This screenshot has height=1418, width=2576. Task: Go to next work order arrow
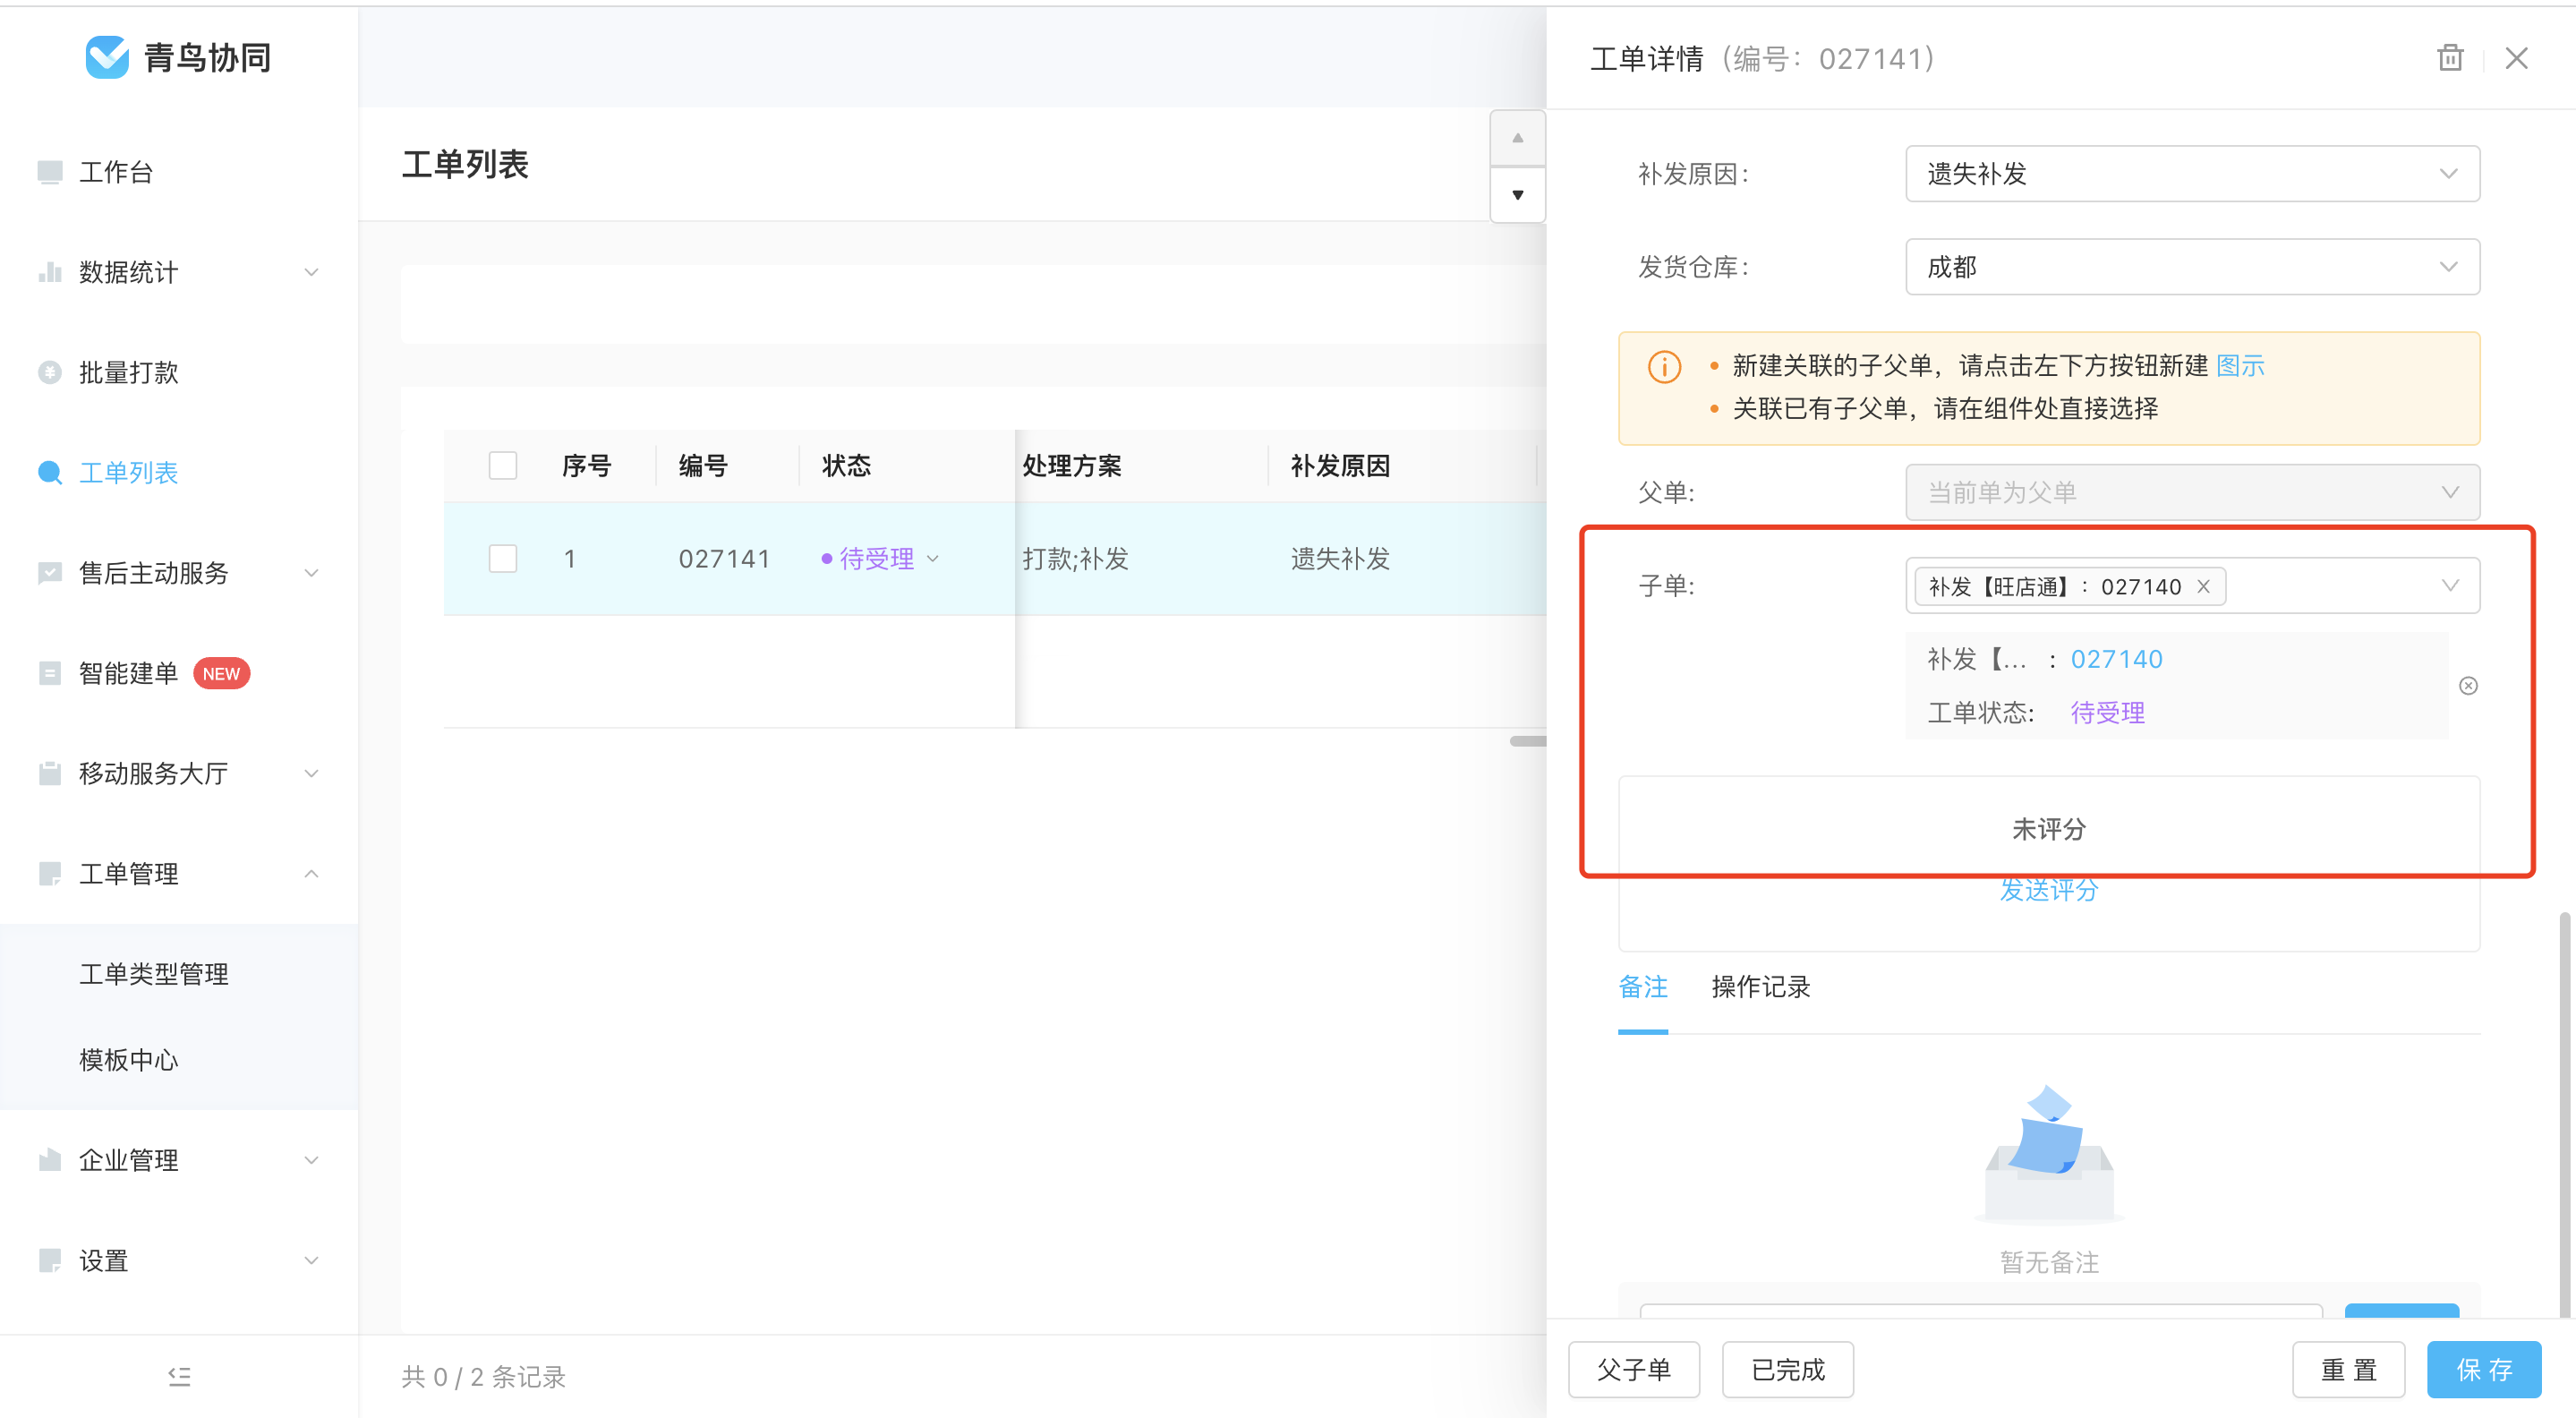click(1517, 195)
